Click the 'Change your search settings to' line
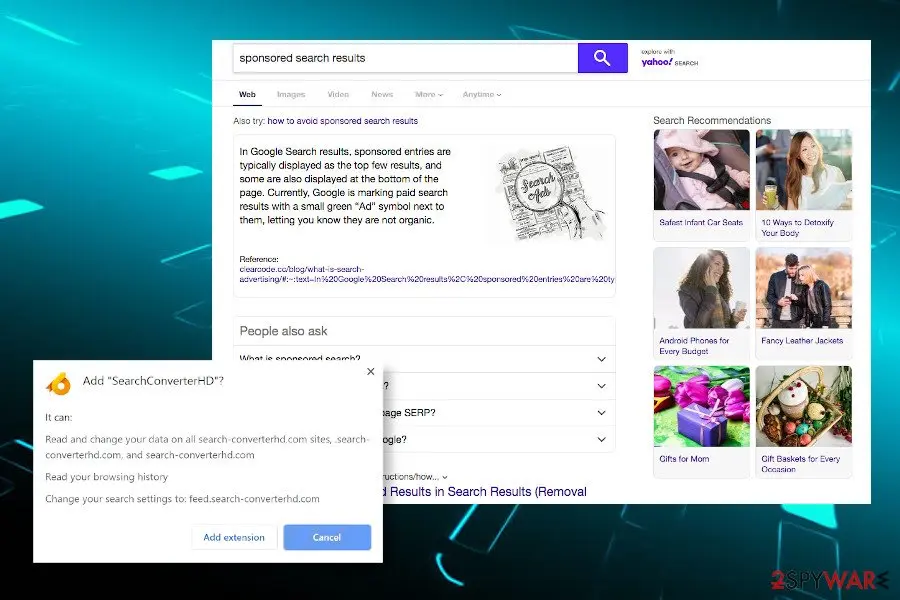The height and width of the screenshot is (600, 900). coord(183,499)
